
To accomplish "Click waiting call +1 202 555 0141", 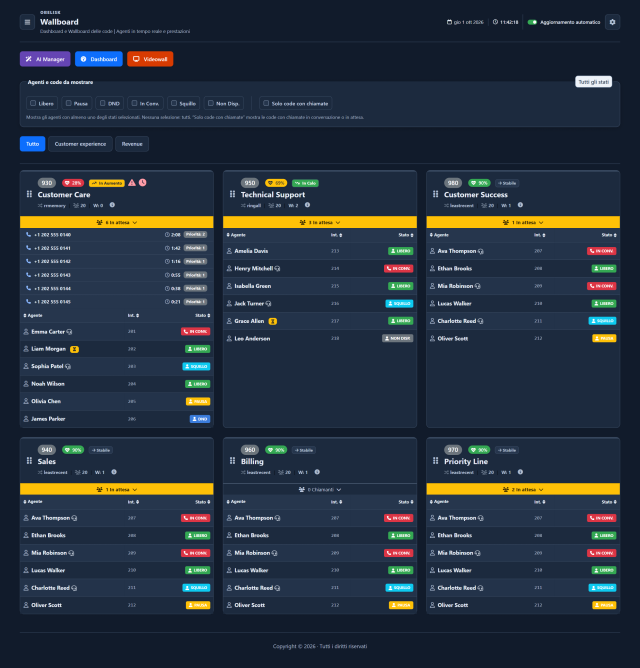I will (117, 248).
